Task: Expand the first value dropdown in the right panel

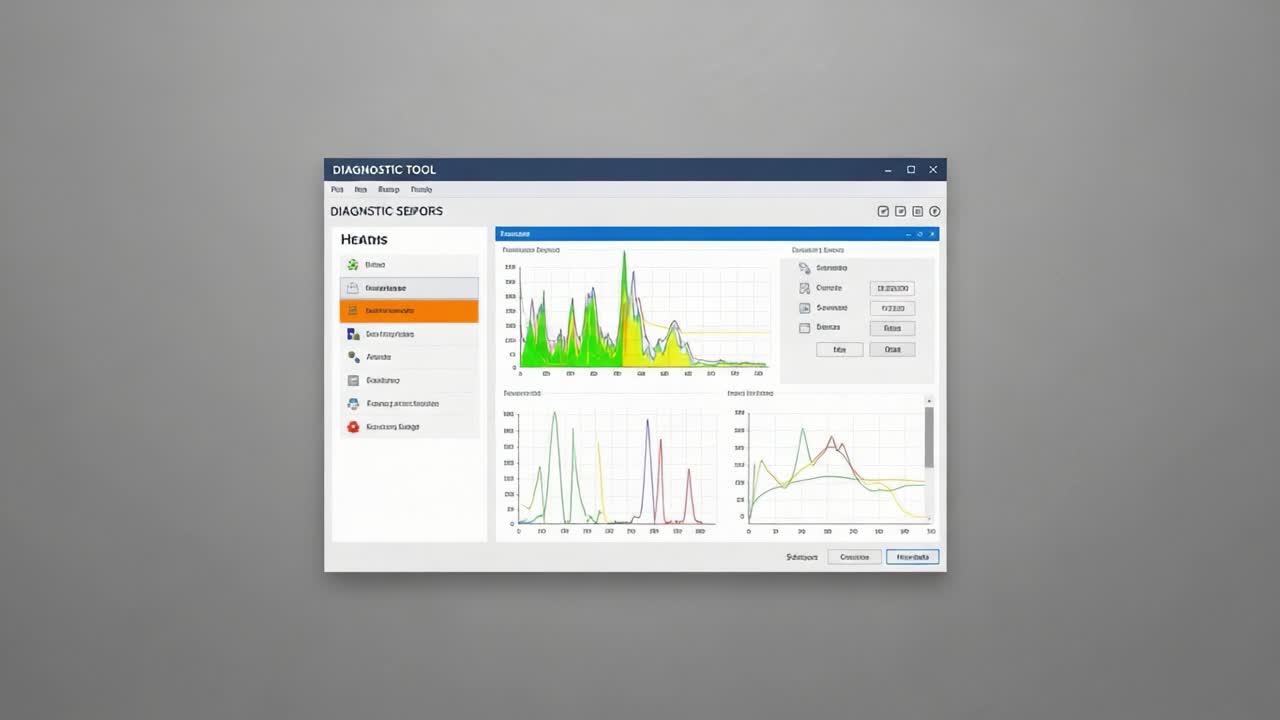Action: pyautogui.click(x=893, y=288)
